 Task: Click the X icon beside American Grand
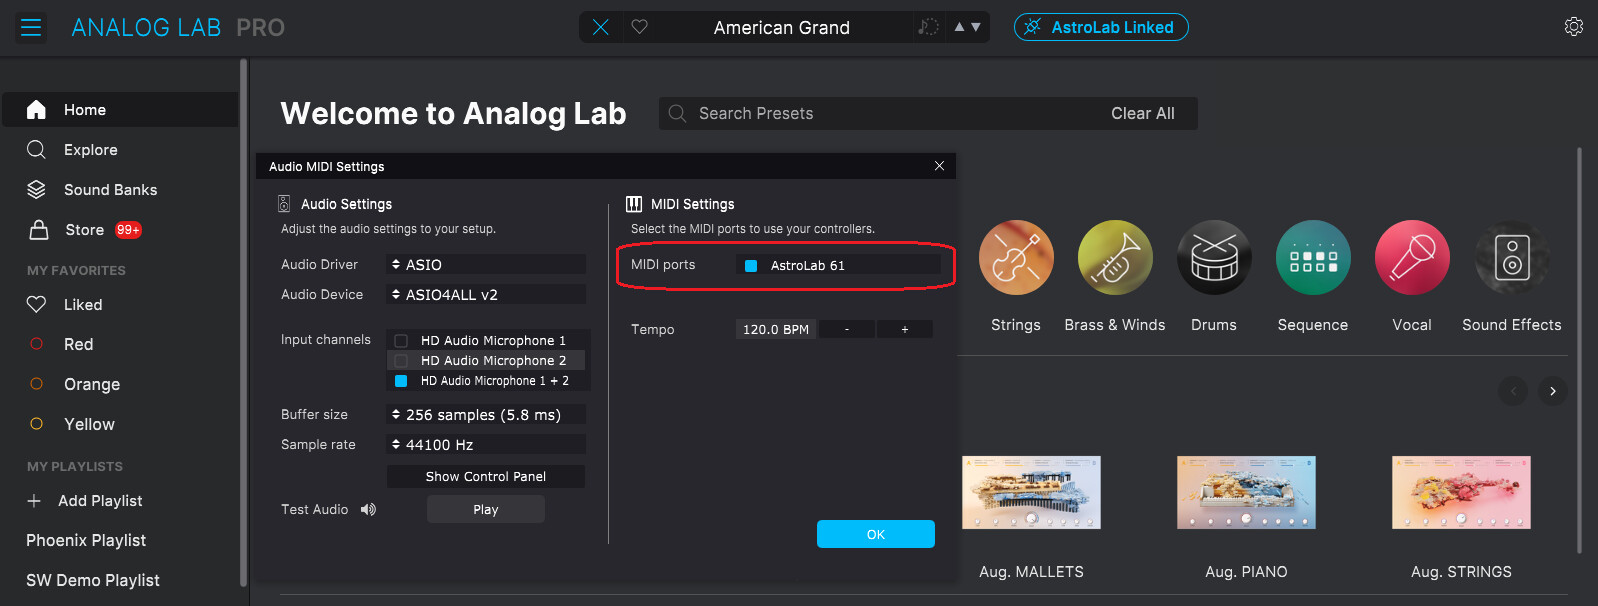click(600, 27)
